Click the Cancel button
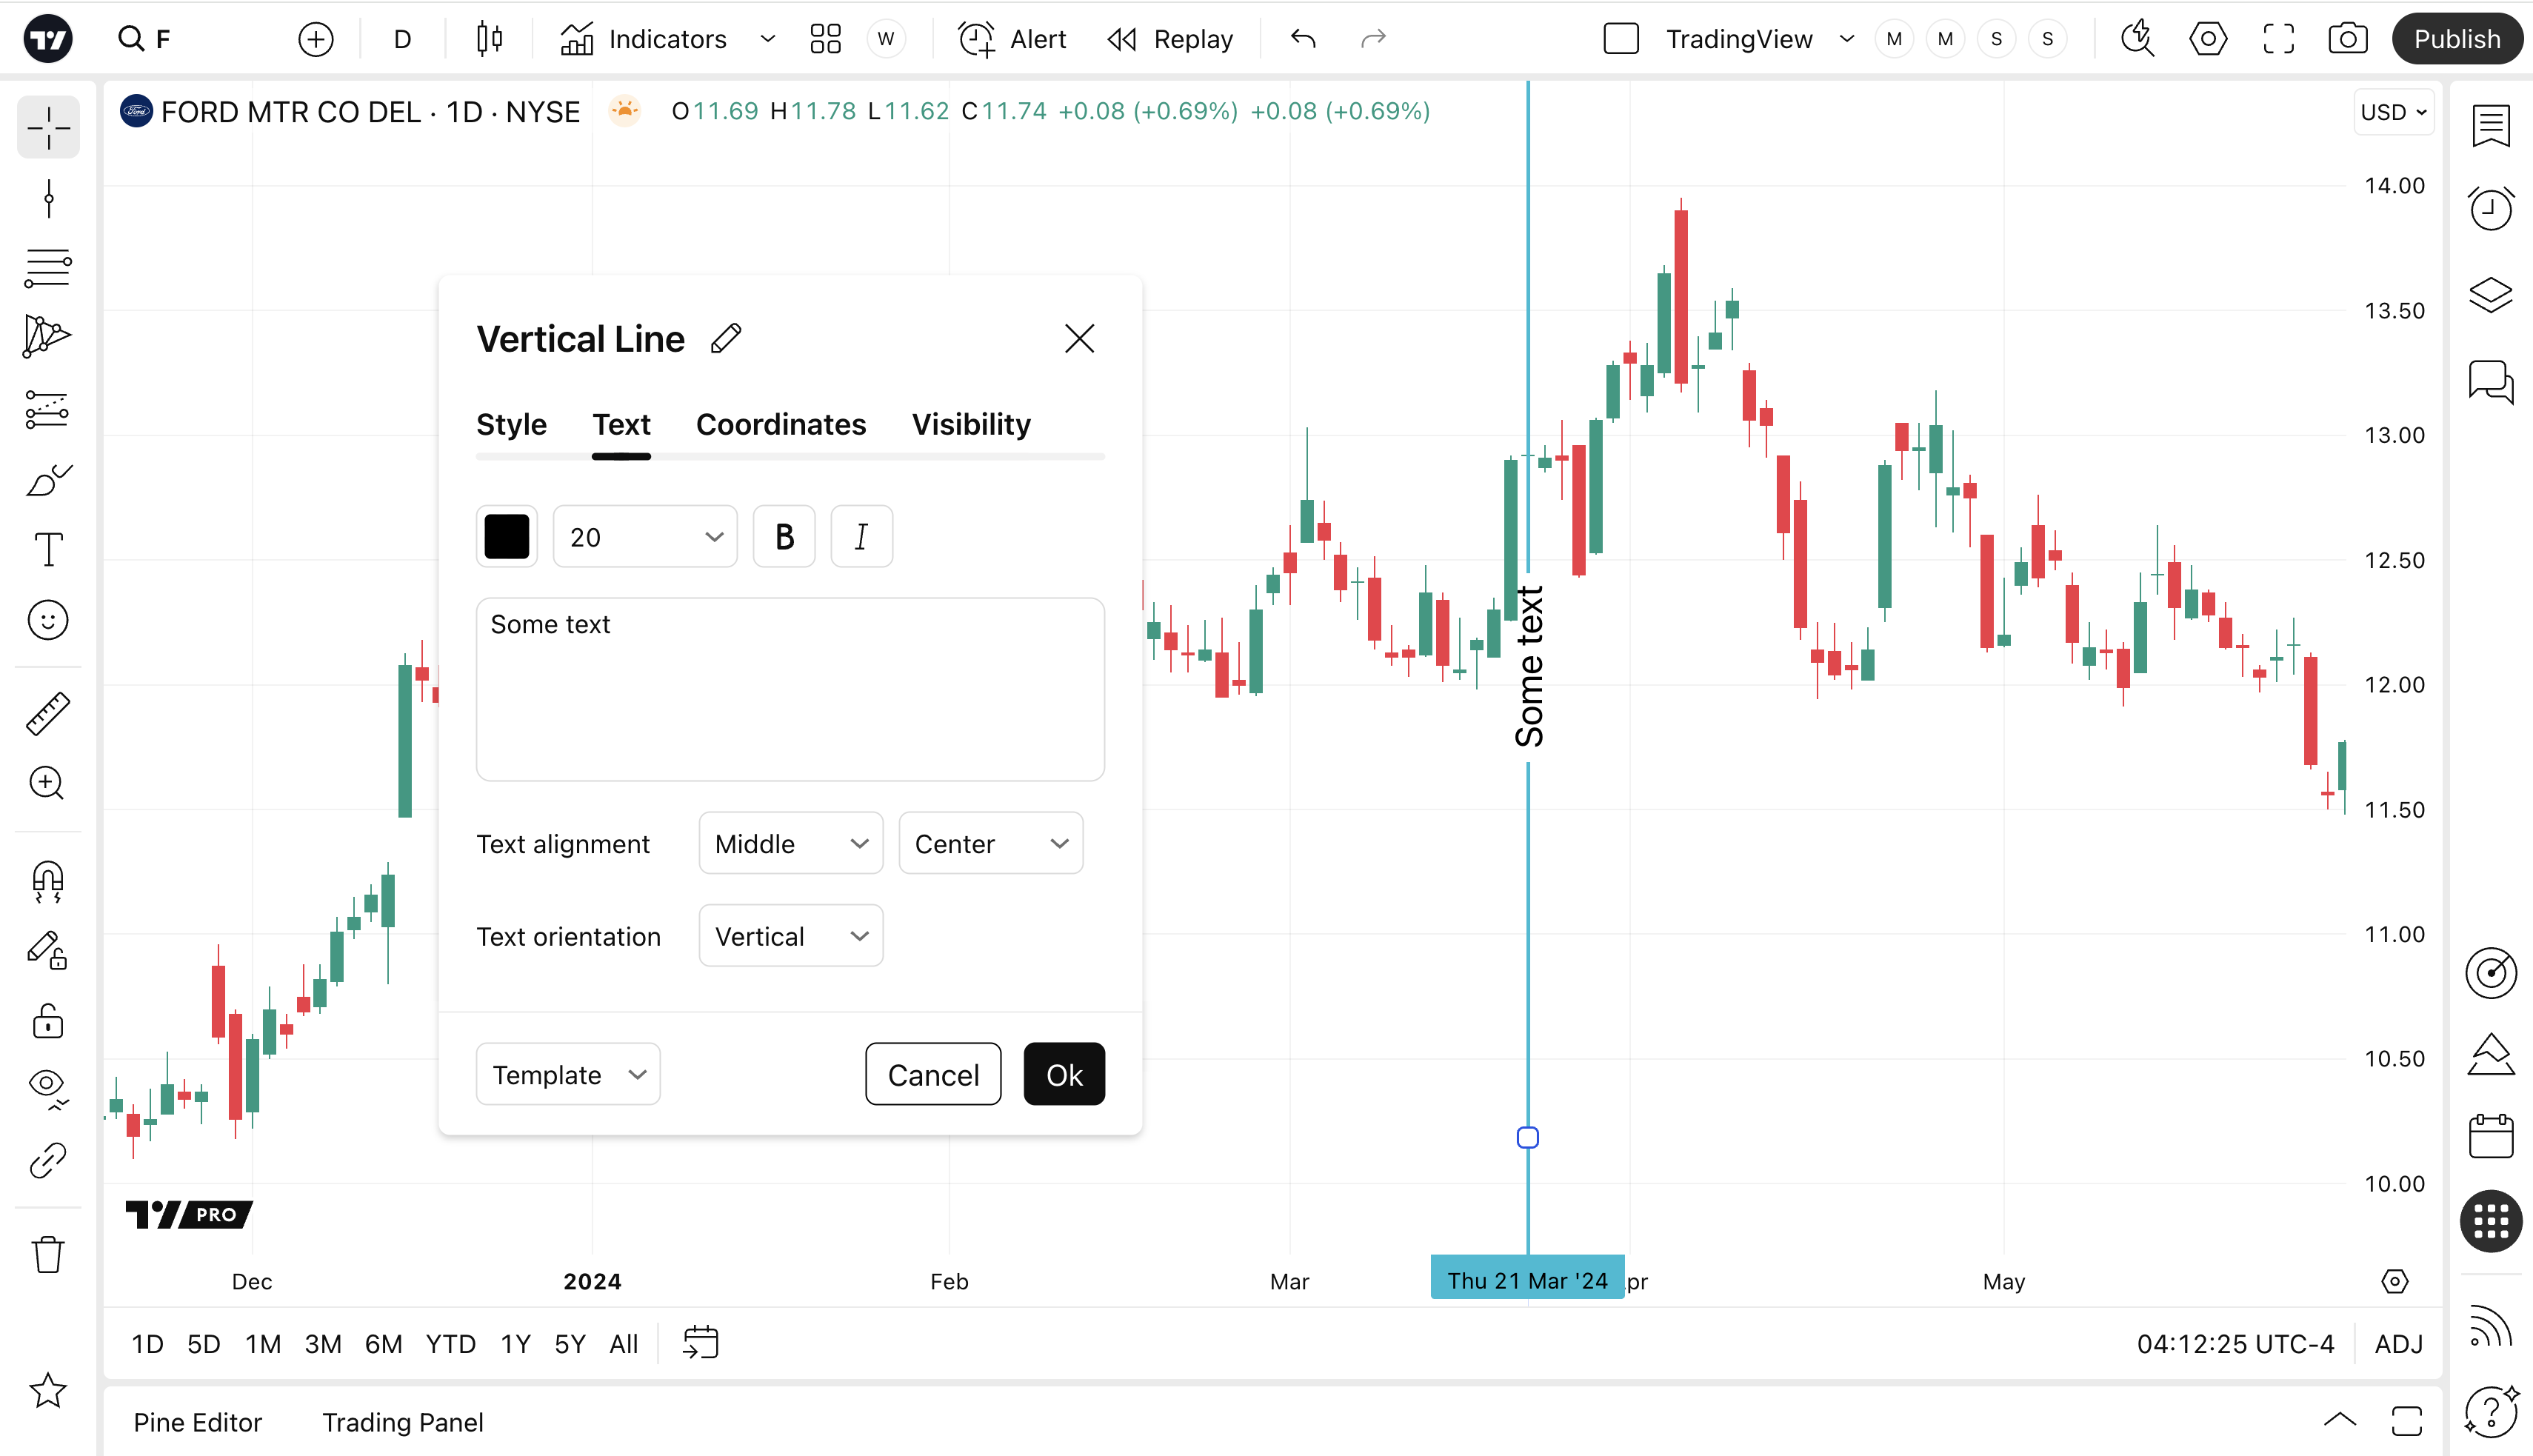The width and height of the screenshot is (2533, 1456). [932, 1074]
